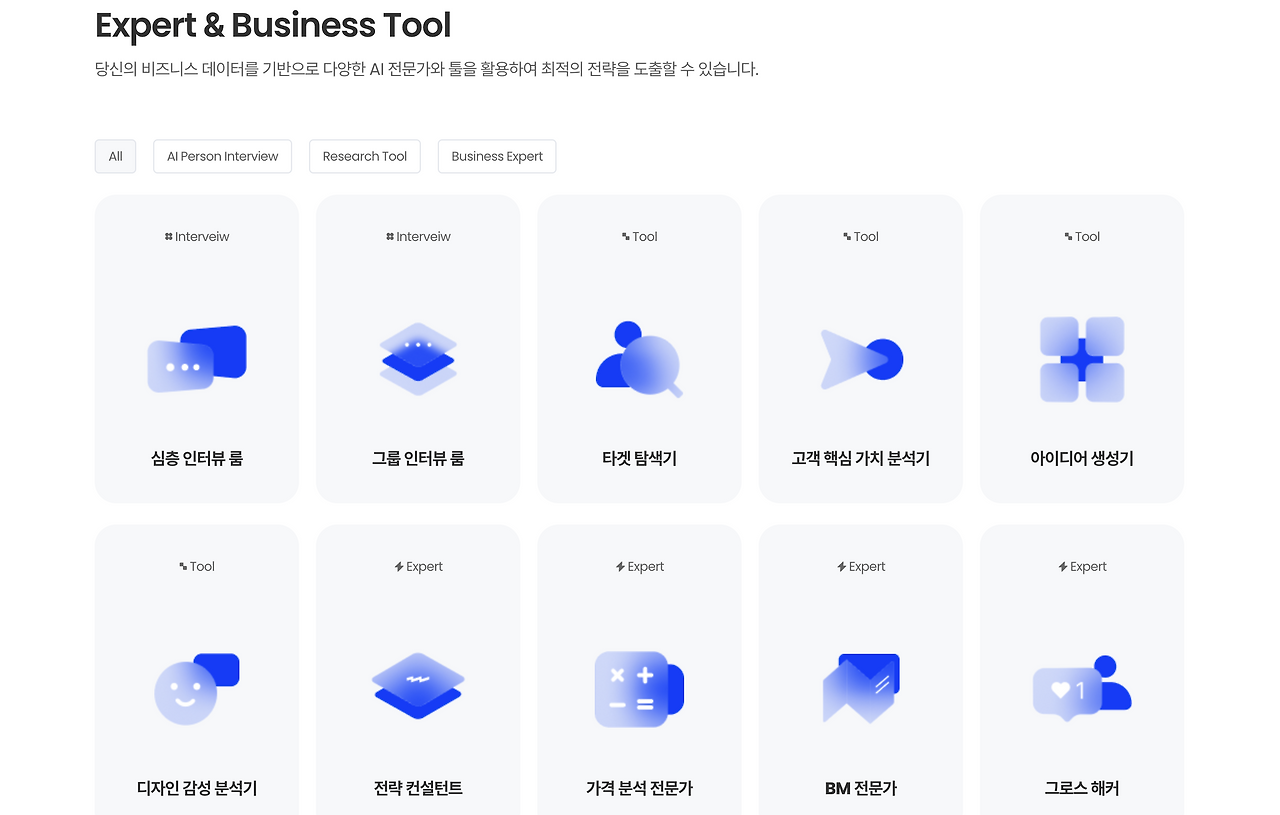Click the chart document icon on BM 전문가

(860, 688)
